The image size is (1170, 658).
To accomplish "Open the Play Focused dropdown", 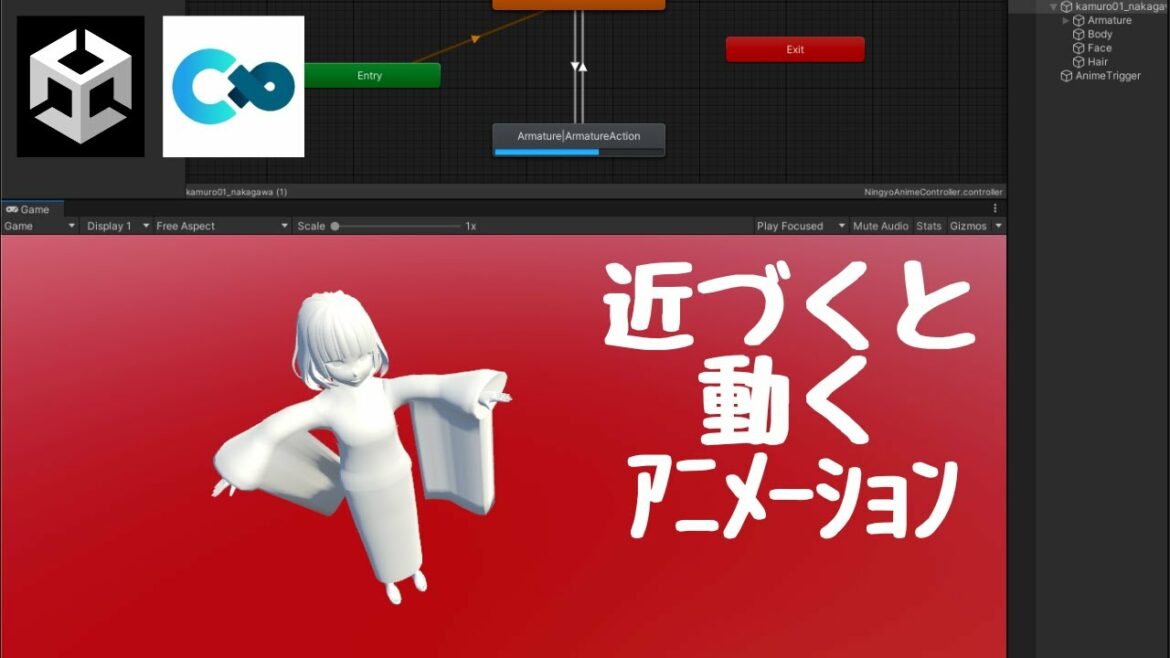I will (800, 226).
